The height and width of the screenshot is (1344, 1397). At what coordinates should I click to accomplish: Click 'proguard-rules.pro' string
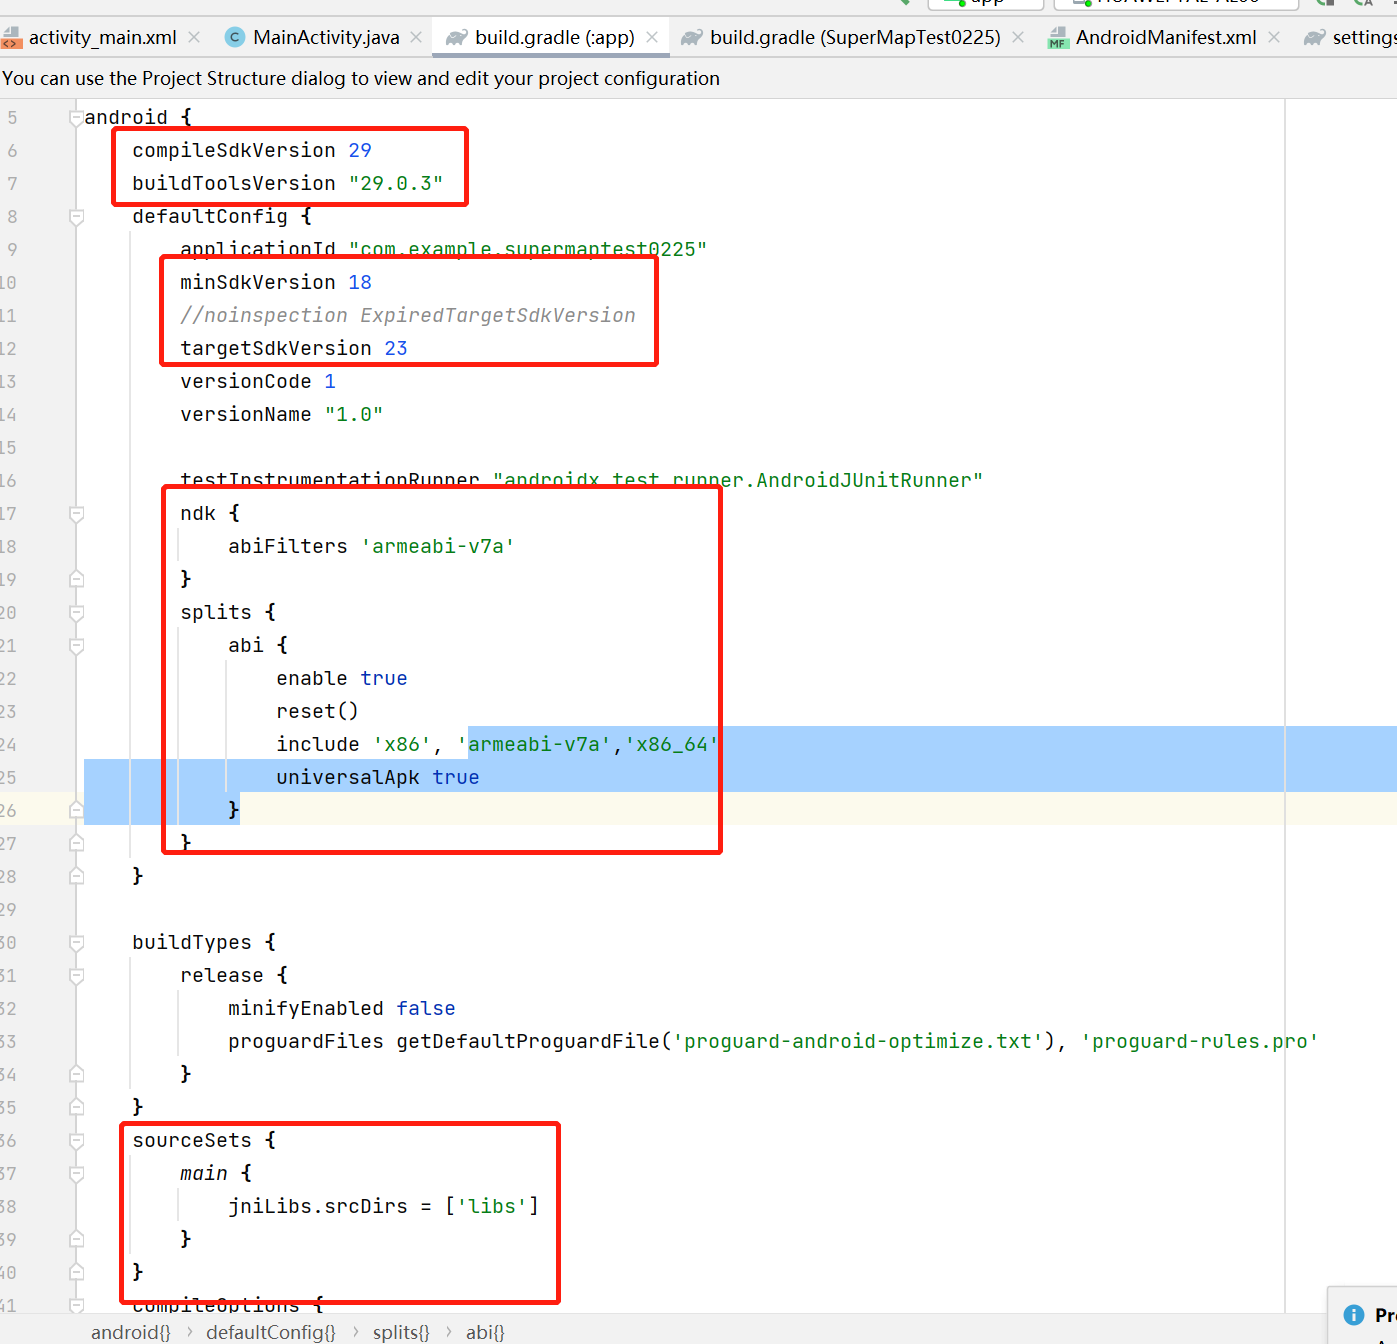tap(1199, 1041)
